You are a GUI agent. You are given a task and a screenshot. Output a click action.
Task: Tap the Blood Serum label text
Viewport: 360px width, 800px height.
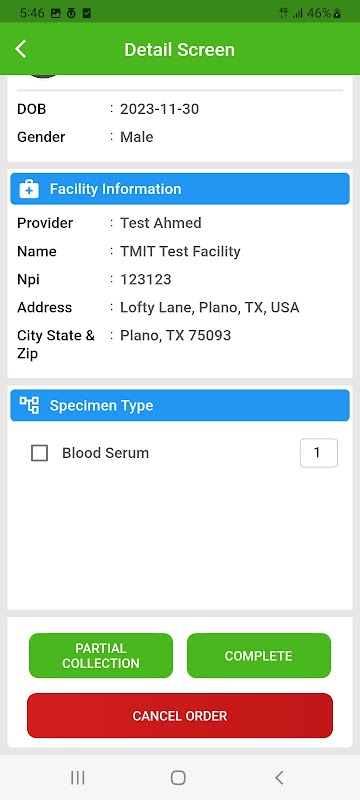[x=106, y=453]
